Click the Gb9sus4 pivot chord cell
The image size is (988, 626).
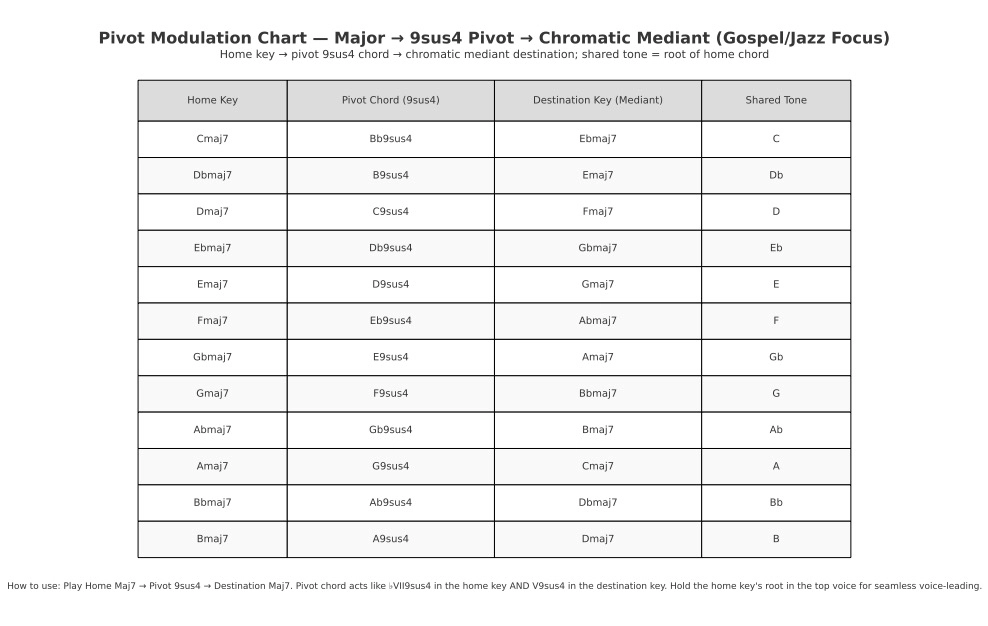[x=390, y=430]
